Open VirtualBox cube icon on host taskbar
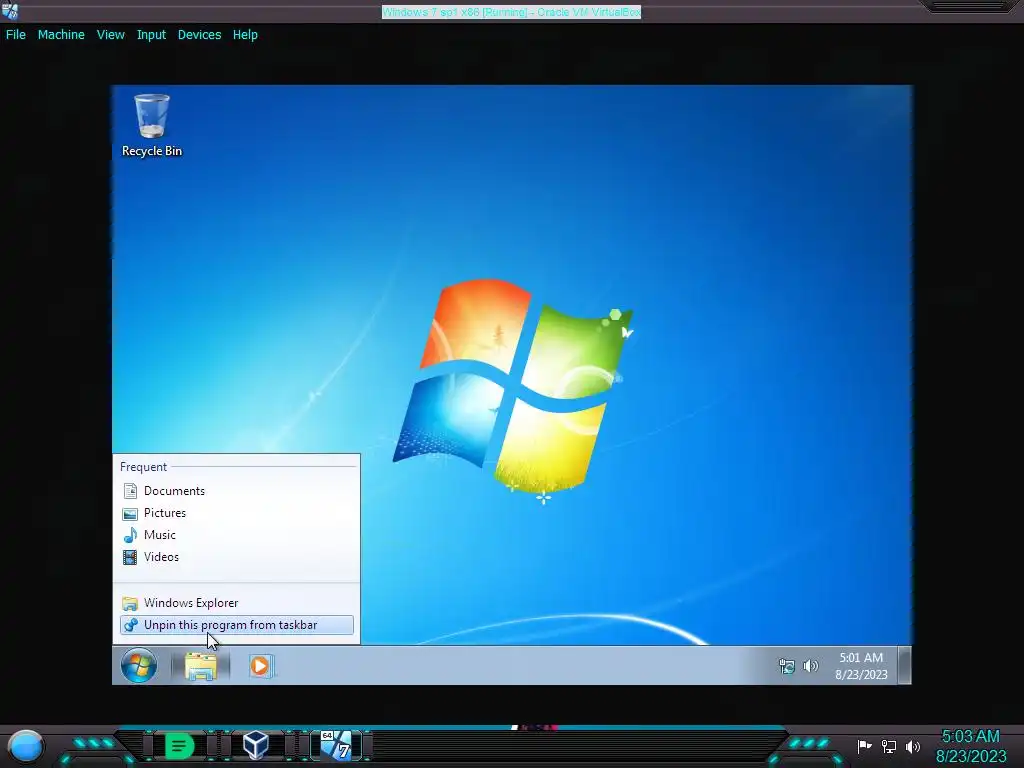Viewport: 1024px width, 768px height. [255, 745]
